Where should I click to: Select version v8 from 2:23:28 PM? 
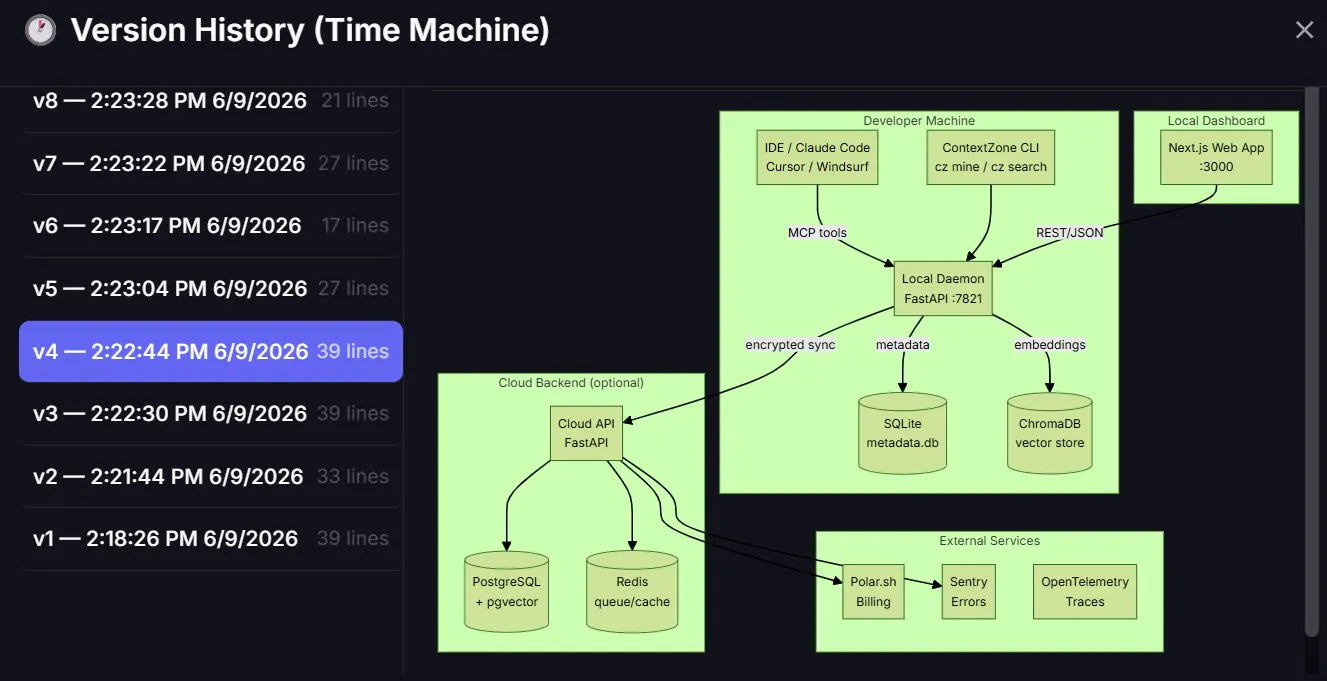(211, 101)
